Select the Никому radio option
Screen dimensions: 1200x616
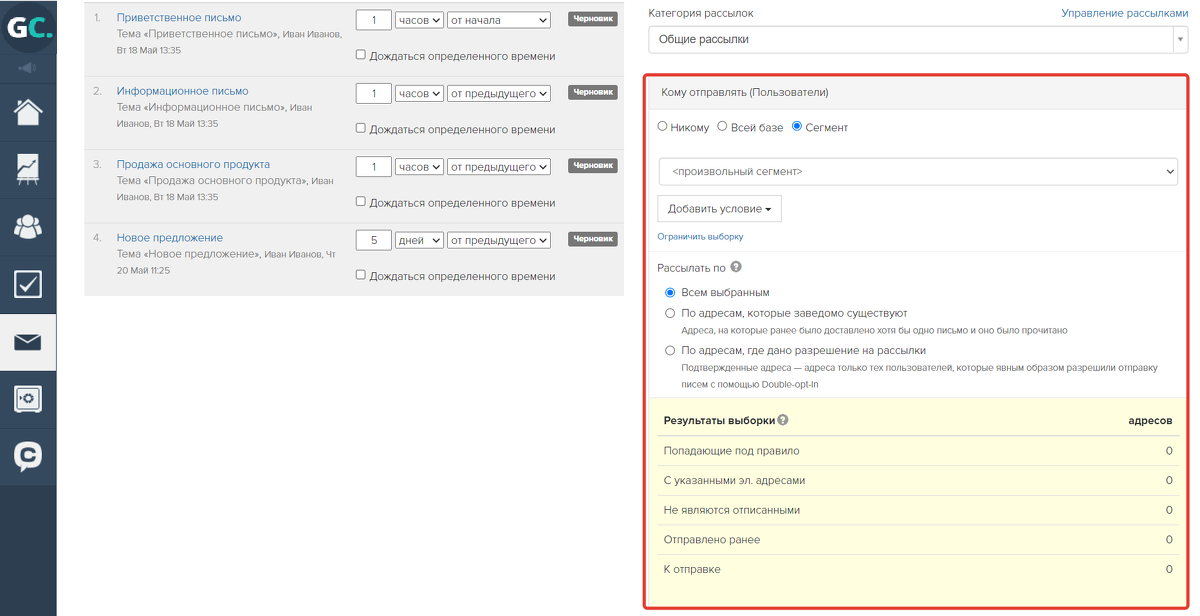click(x=662, y=127)
